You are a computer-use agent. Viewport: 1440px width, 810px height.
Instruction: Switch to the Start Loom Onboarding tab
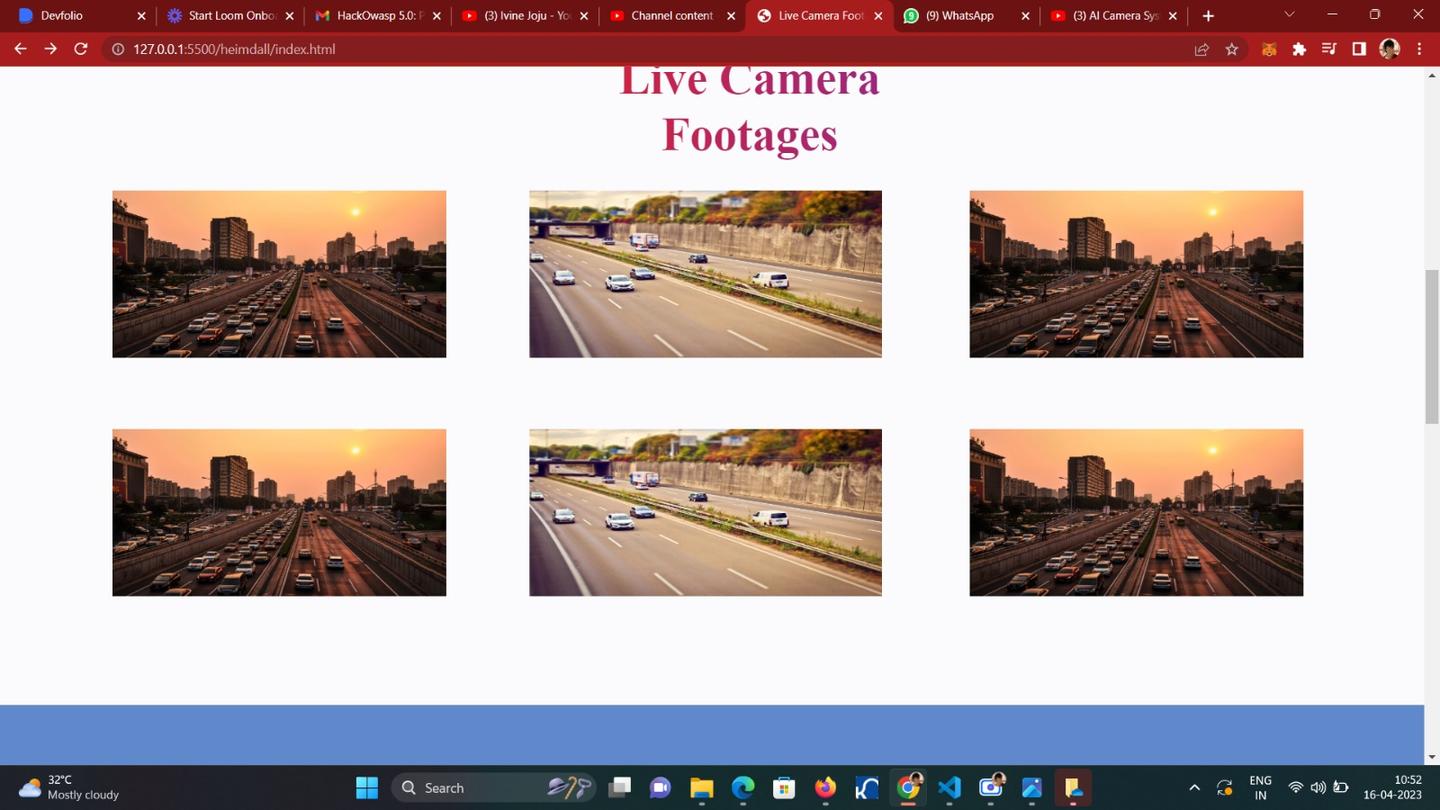231,16
